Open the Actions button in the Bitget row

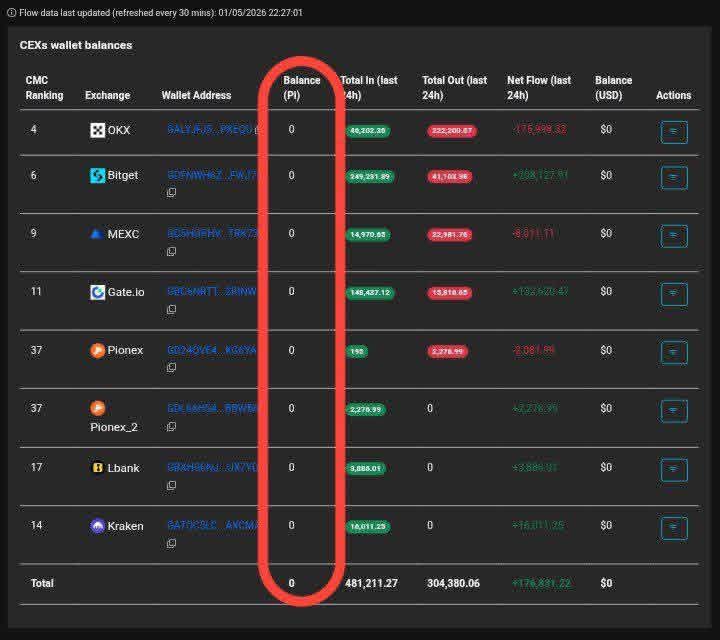674,178
